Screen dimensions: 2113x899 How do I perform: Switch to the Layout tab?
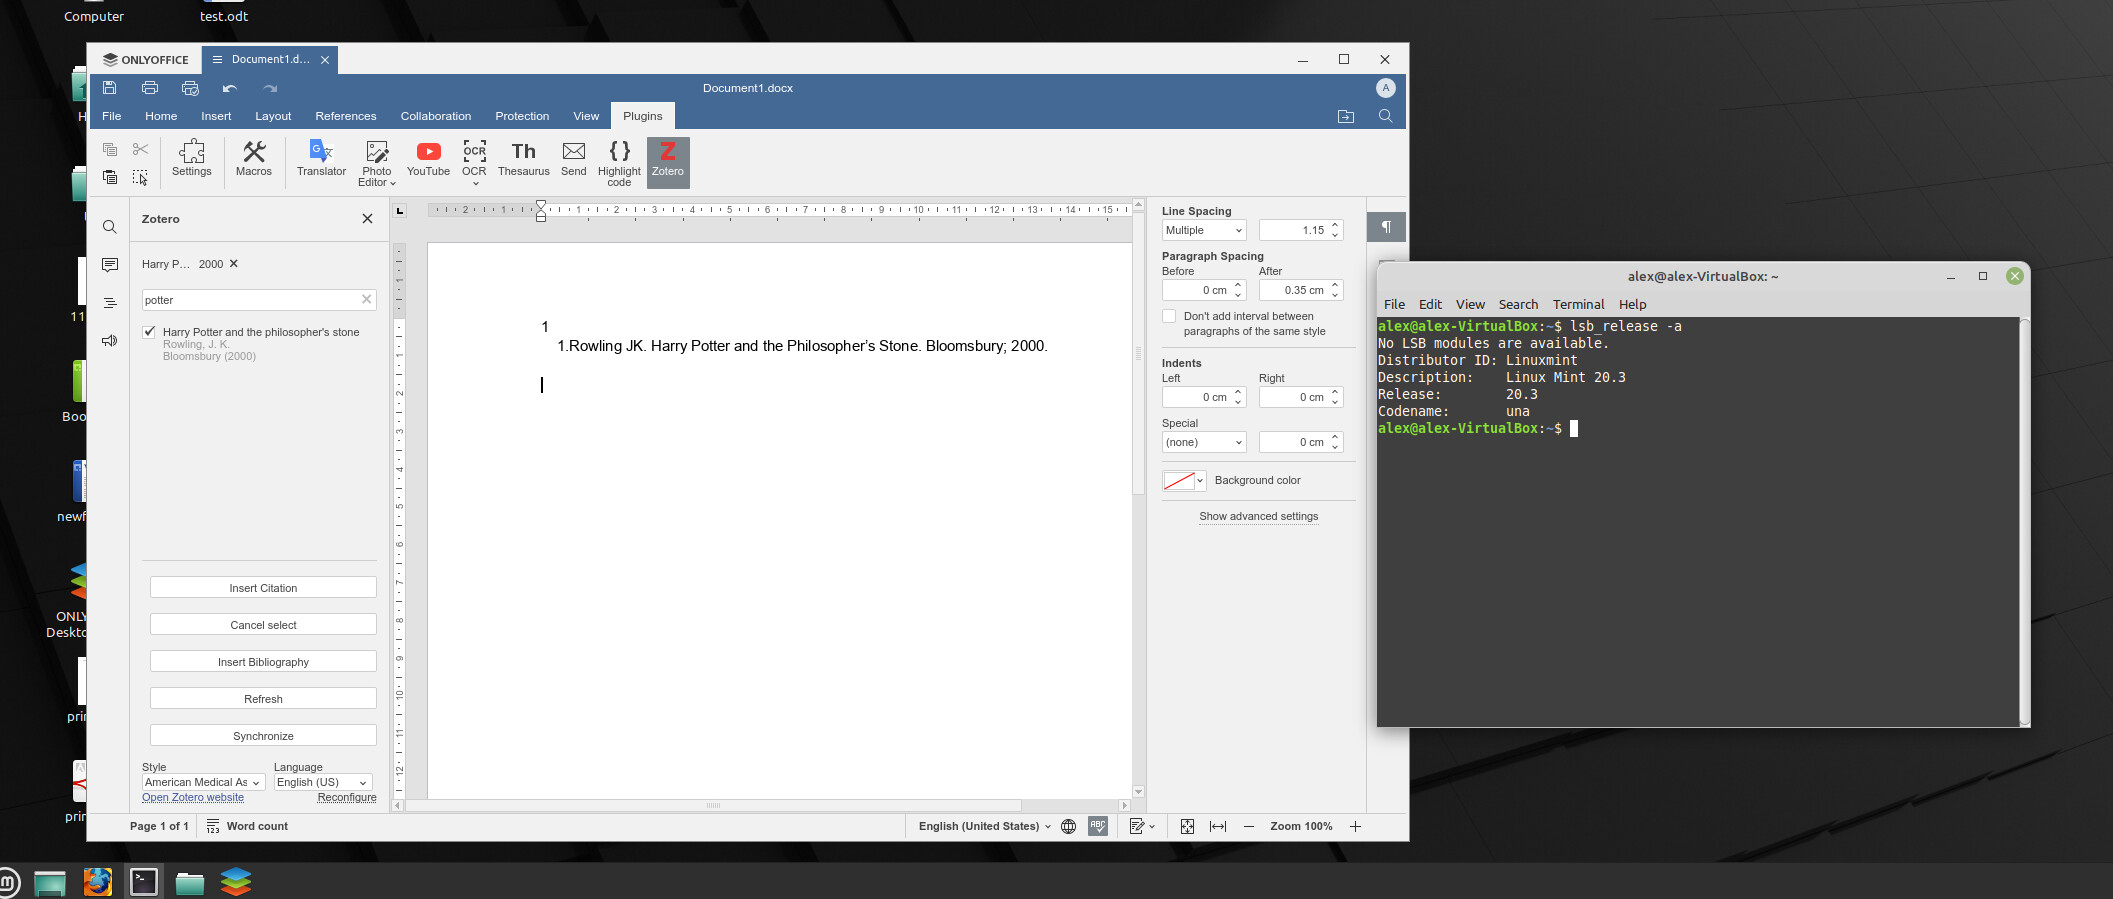pyautogui.click(x=273, y=116)
